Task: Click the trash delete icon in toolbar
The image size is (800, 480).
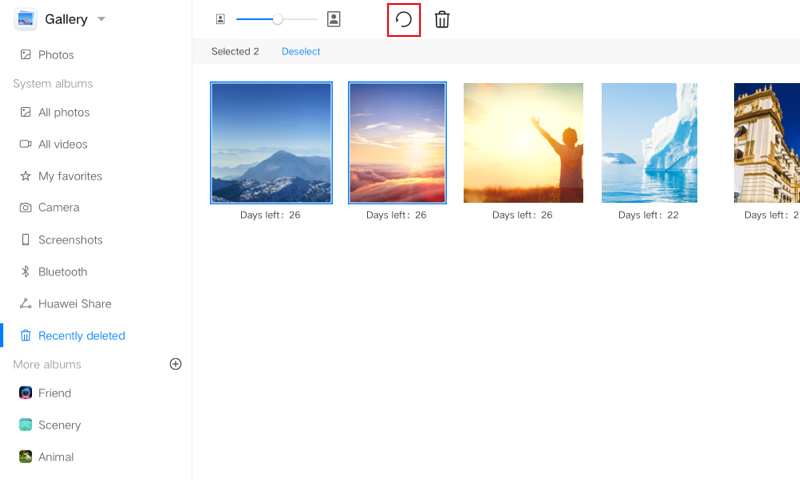Action: tap(442, 20)
